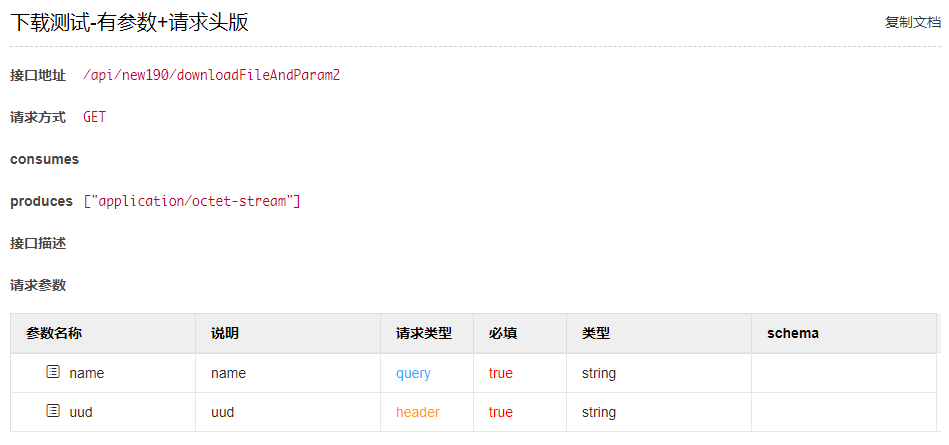Select the string type in the uud row
The width and height of the screenshot is (949, 445).
[x=599, y=412]
